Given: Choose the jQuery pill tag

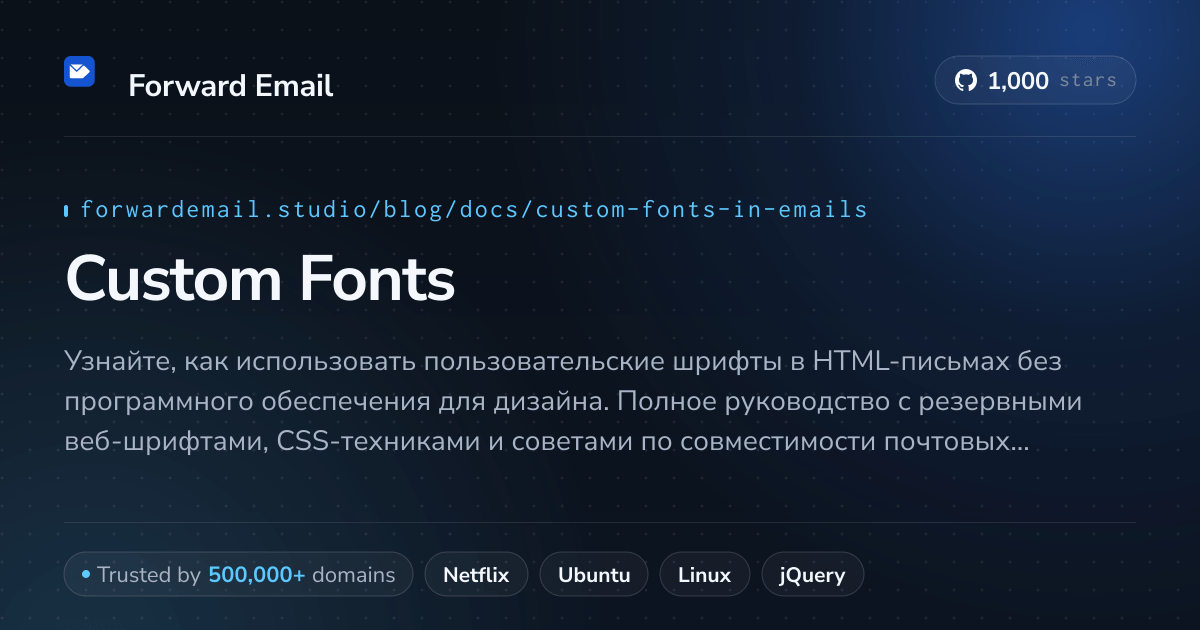Looking at the screenshot, I should coord(812,575).
